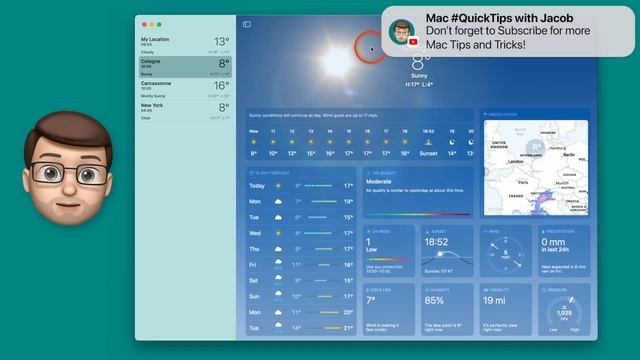Click the Sat row label in forecast
Image resolution: width=640 pixels, height=360 pixels.
pyautogui.click(x=253, y=281)
